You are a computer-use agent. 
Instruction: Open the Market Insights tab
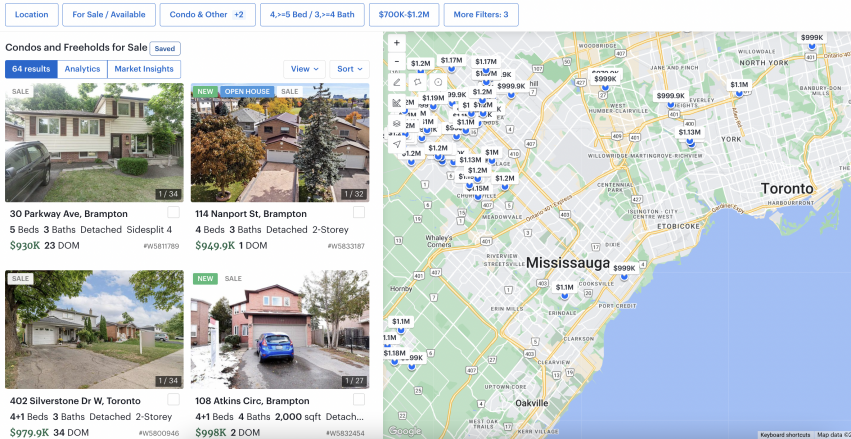[x=144, y=69]
